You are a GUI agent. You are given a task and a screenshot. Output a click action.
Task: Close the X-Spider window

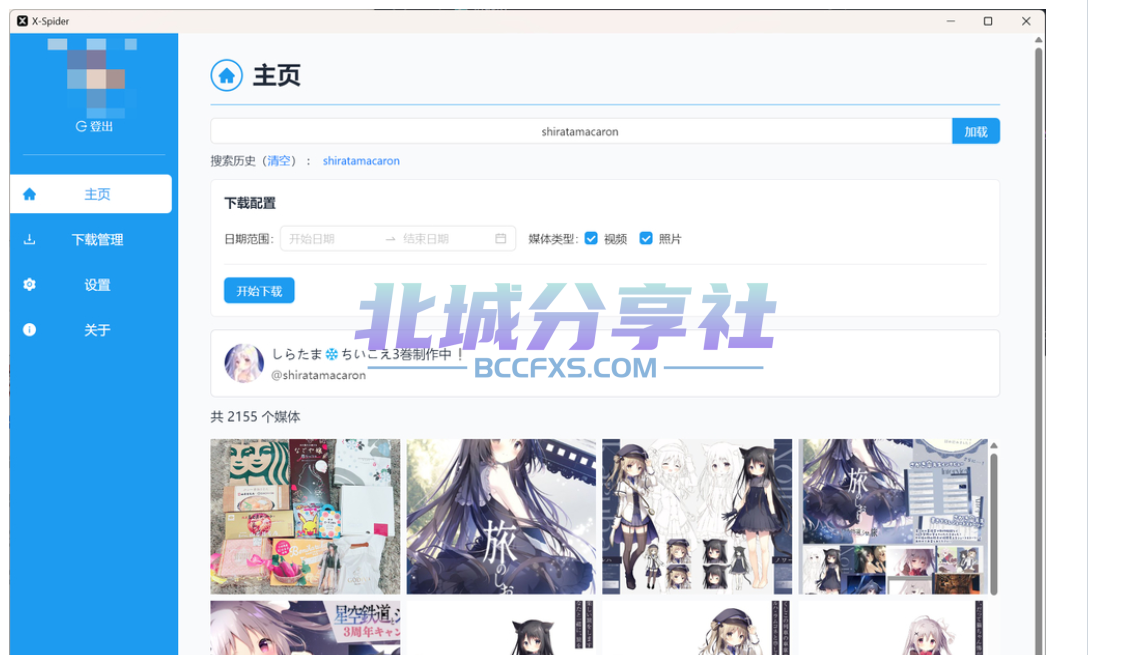pyautogui.click(x=1026, y=21)
